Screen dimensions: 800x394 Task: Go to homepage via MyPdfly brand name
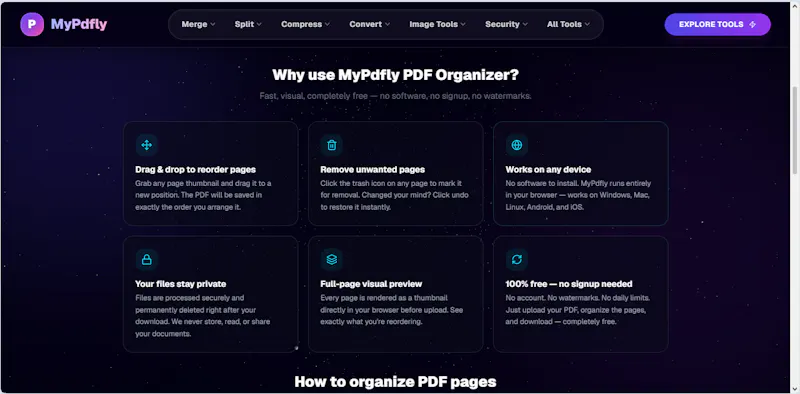tap(79, 24)
